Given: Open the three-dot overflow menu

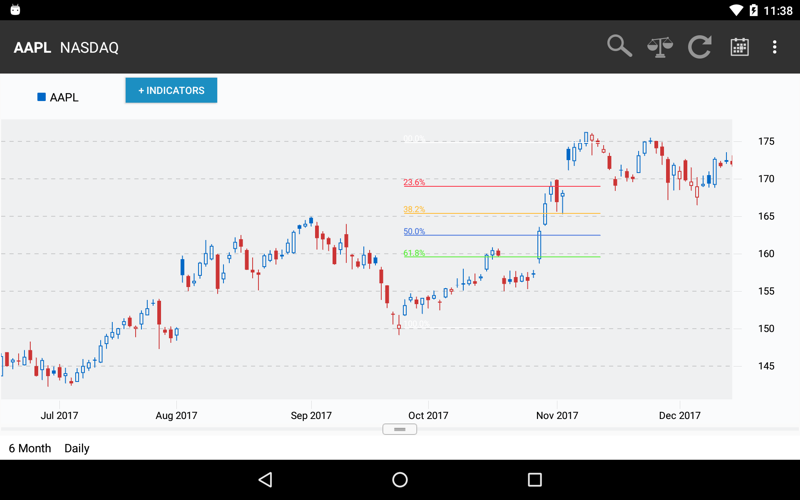Looking at the screenshot, I should [774, 47].
